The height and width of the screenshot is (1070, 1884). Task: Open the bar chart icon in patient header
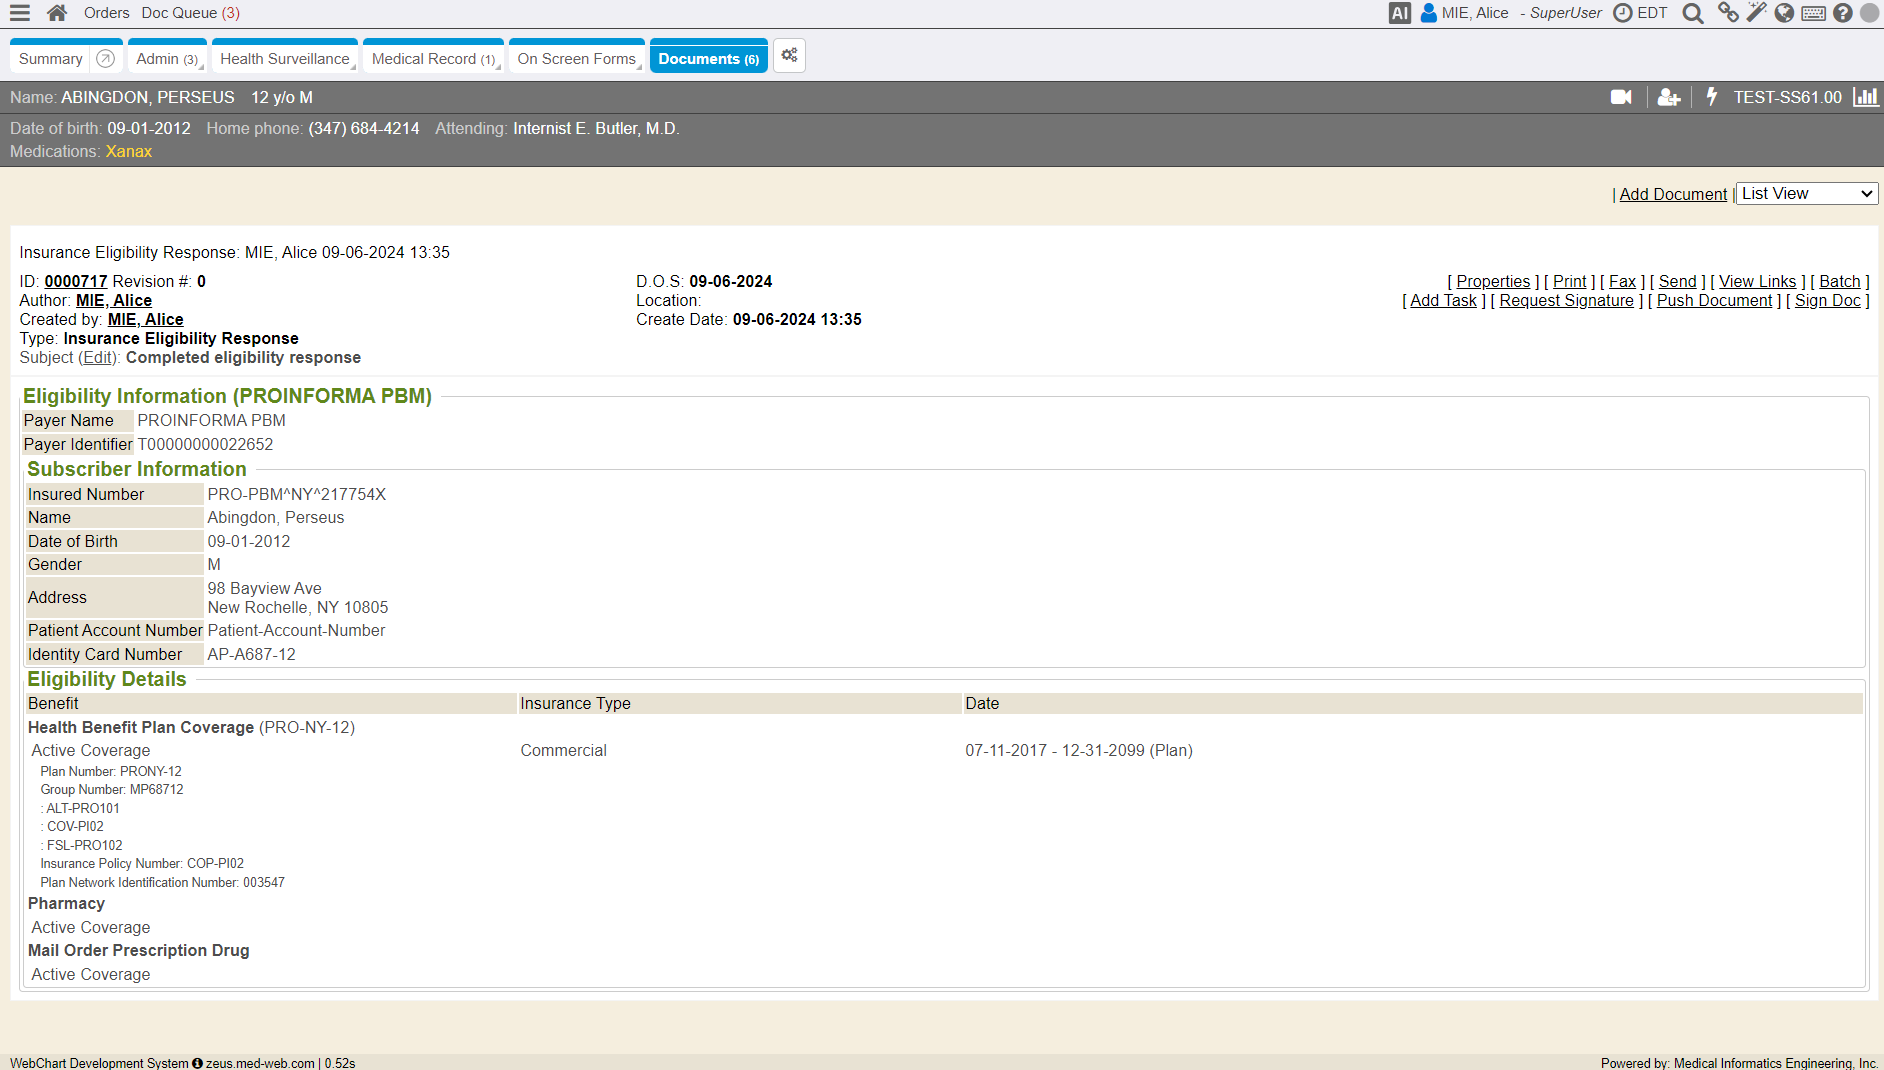click(x=1865, y=97)
